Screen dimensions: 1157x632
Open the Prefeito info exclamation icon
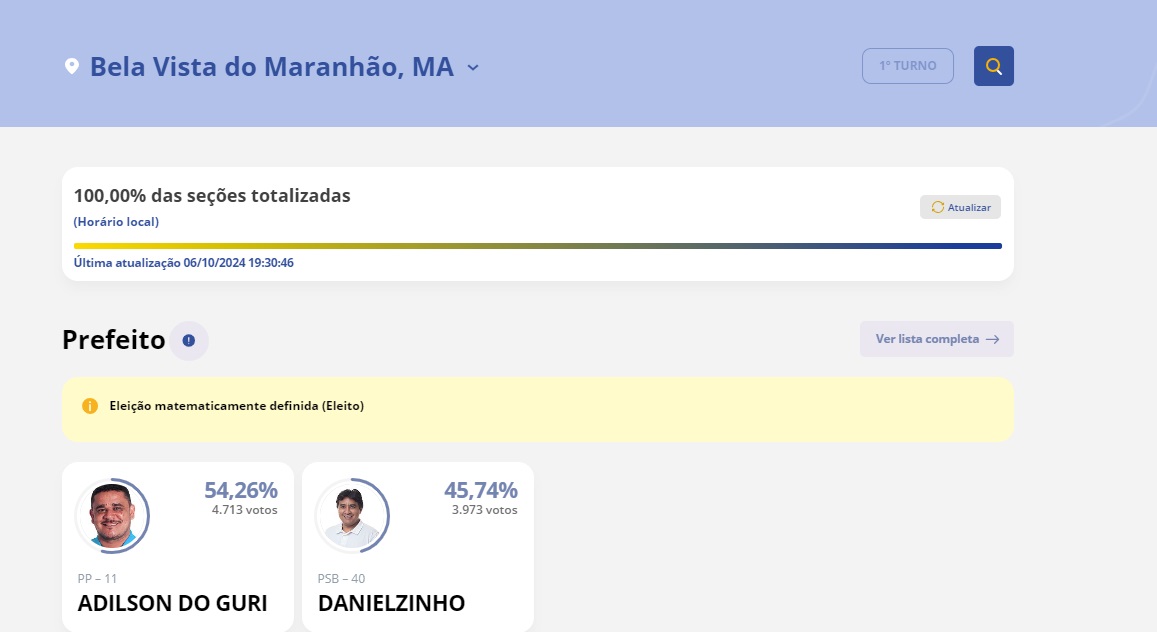click(189, 340)
